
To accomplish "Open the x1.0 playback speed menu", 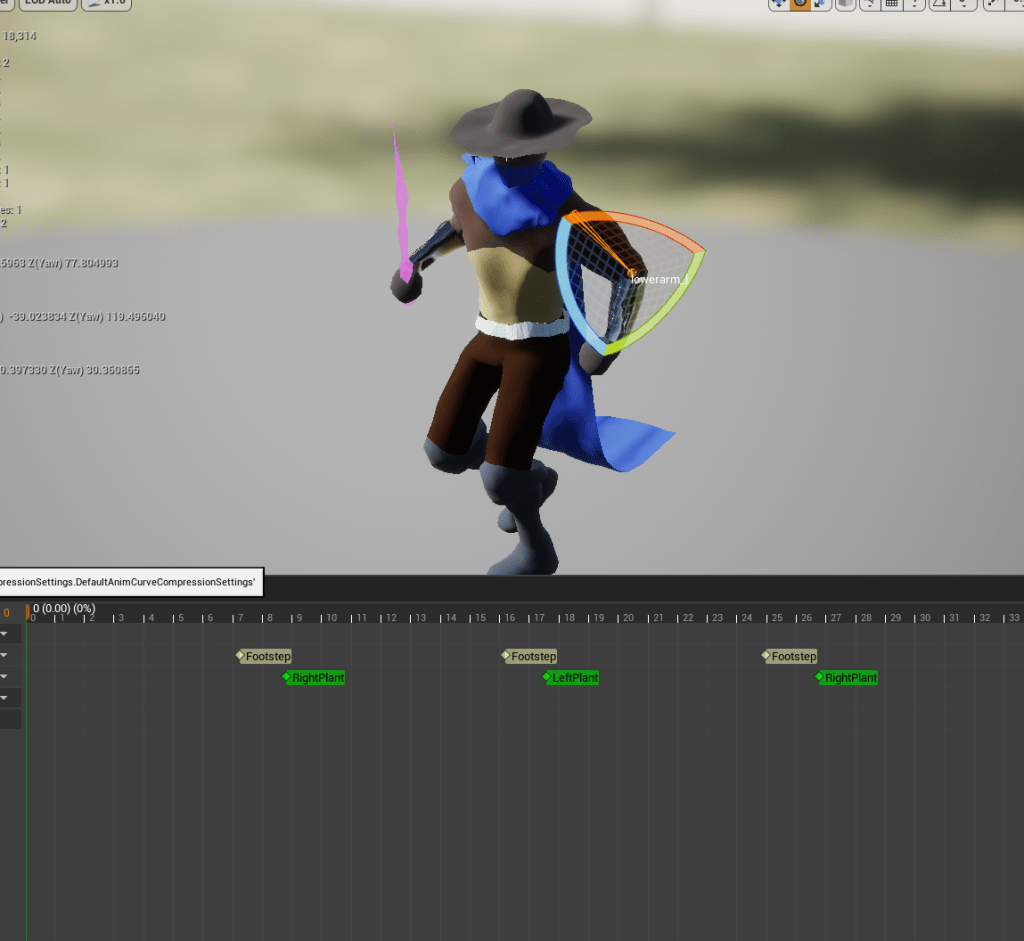I will click(107, 4).
